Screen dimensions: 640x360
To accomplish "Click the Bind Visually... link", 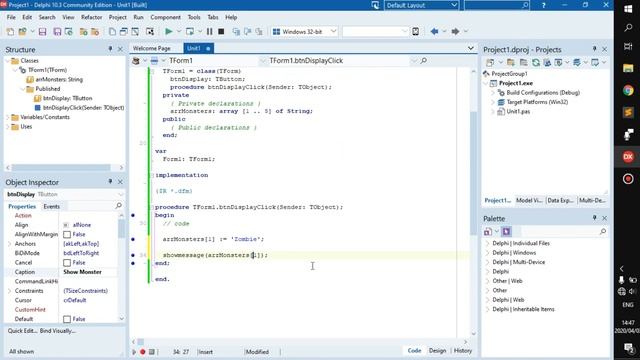I will [58, 331].
